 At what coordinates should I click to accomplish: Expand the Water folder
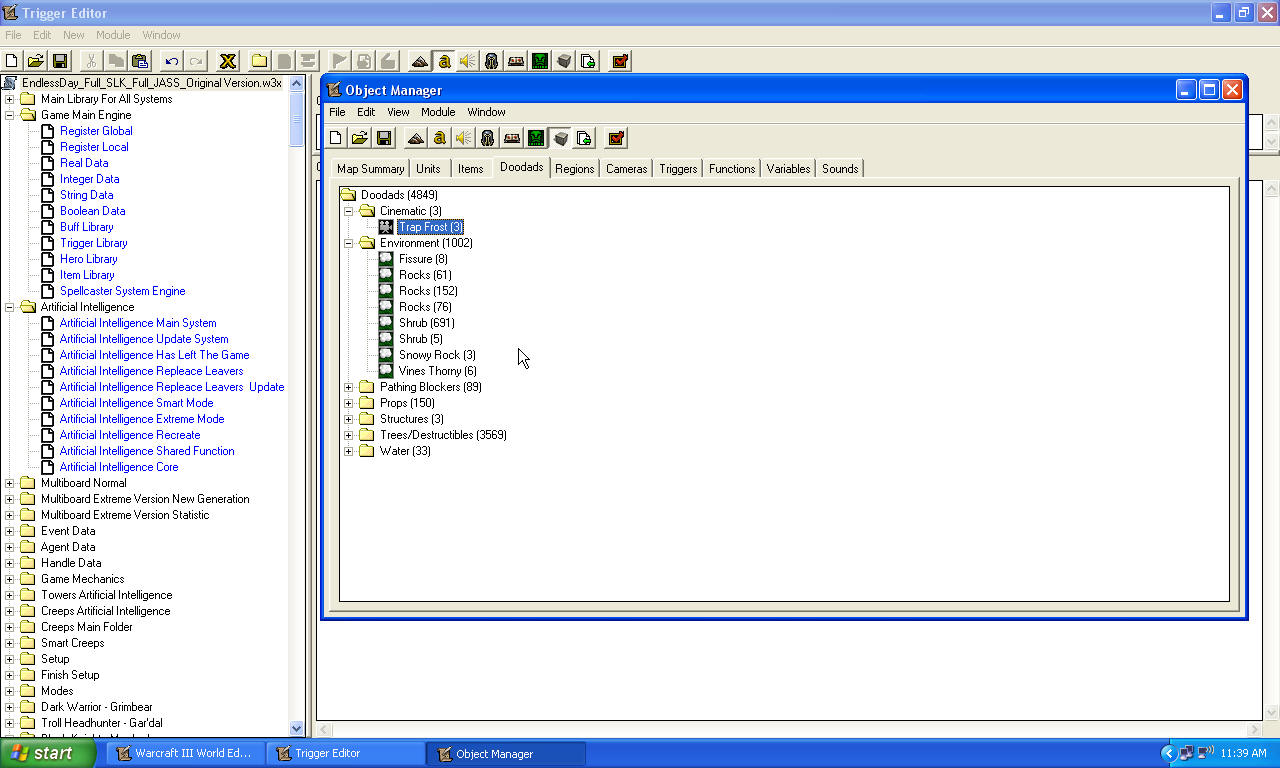click(349, 451)
